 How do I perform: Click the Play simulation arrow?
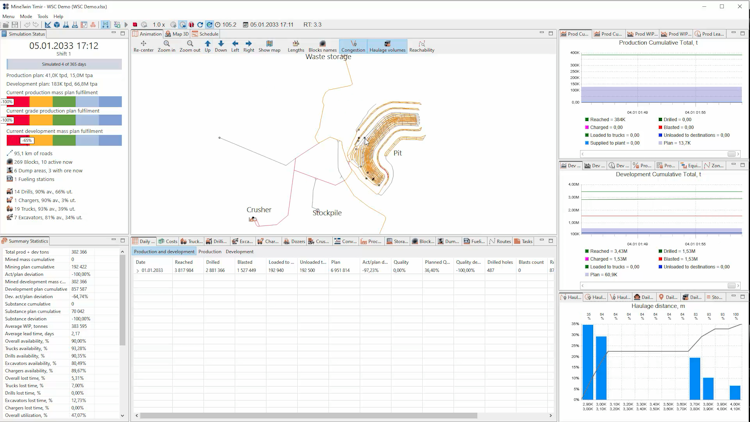point(126,24)
